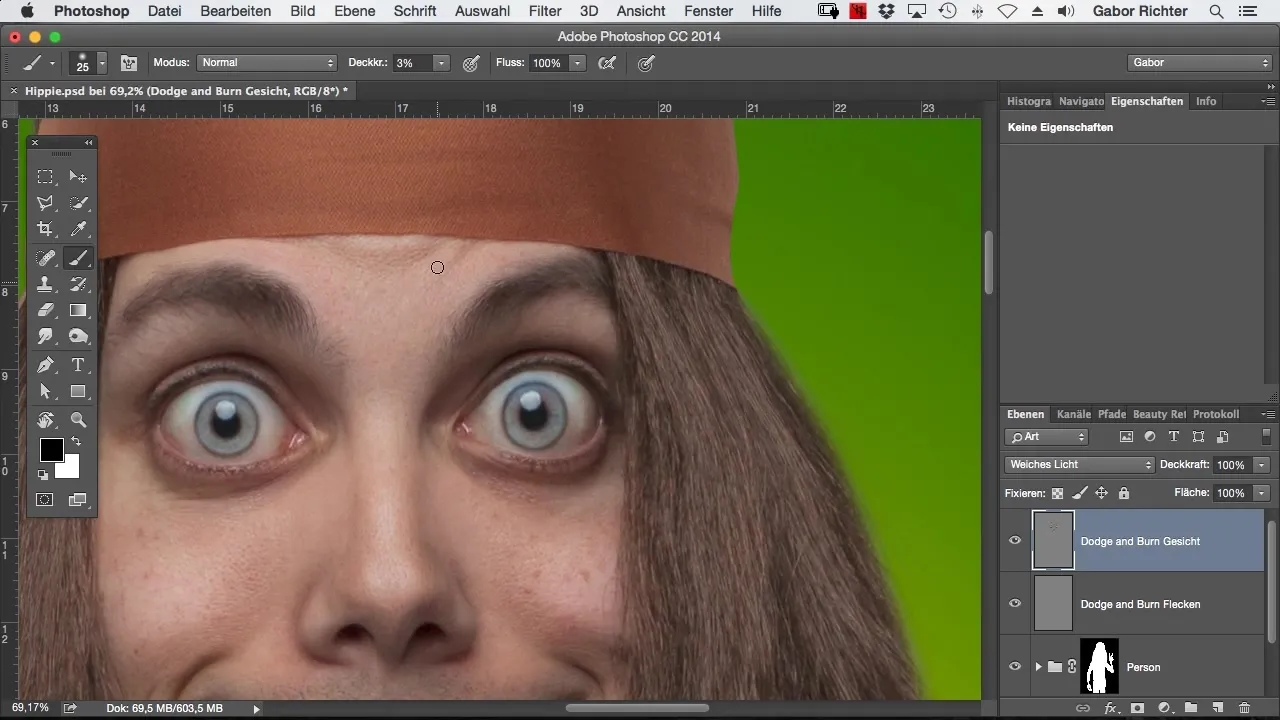Open the Deckkr. opacity slider arrow
The height and width of the screenshot is (720, 1280).
pos(441,63)
